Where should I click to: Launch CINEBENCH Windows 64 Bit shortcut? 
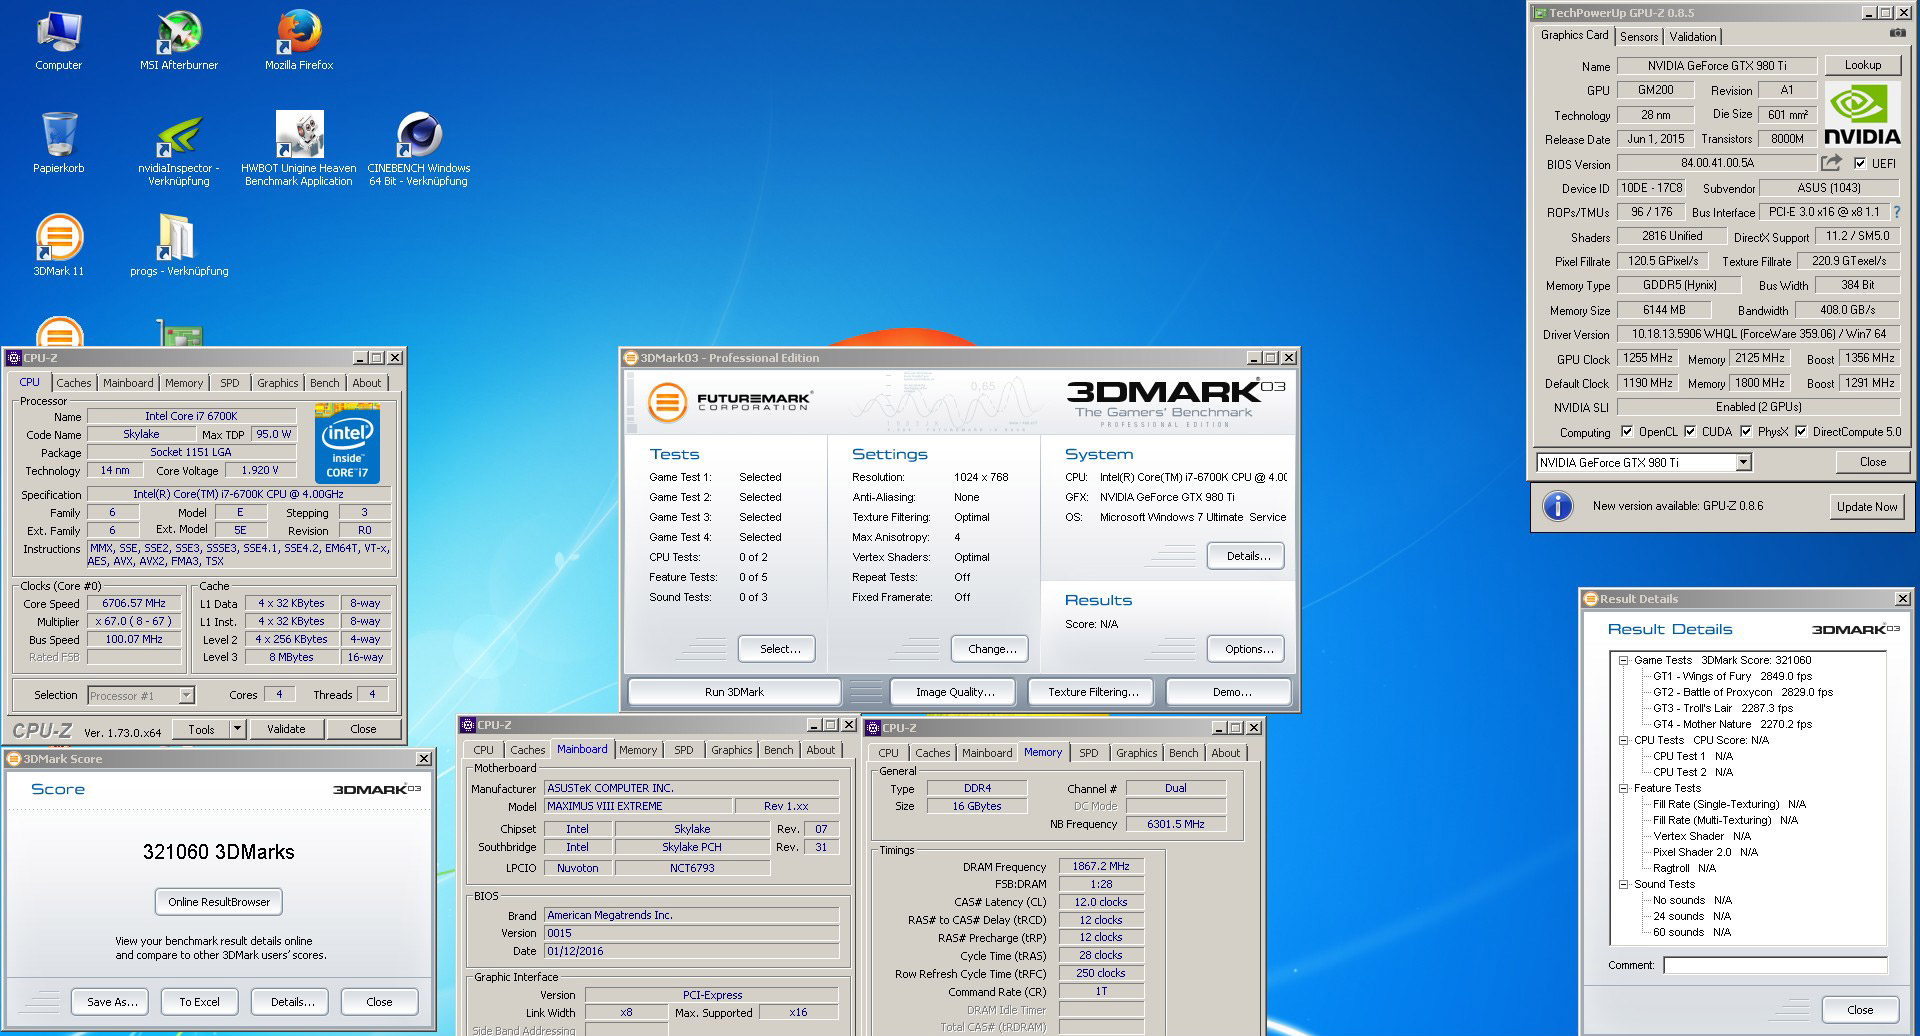pos(419,148)
